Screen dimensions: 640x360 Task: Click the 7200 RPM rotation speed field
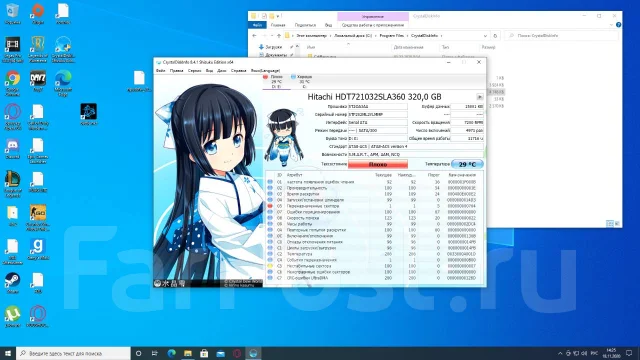467,122
